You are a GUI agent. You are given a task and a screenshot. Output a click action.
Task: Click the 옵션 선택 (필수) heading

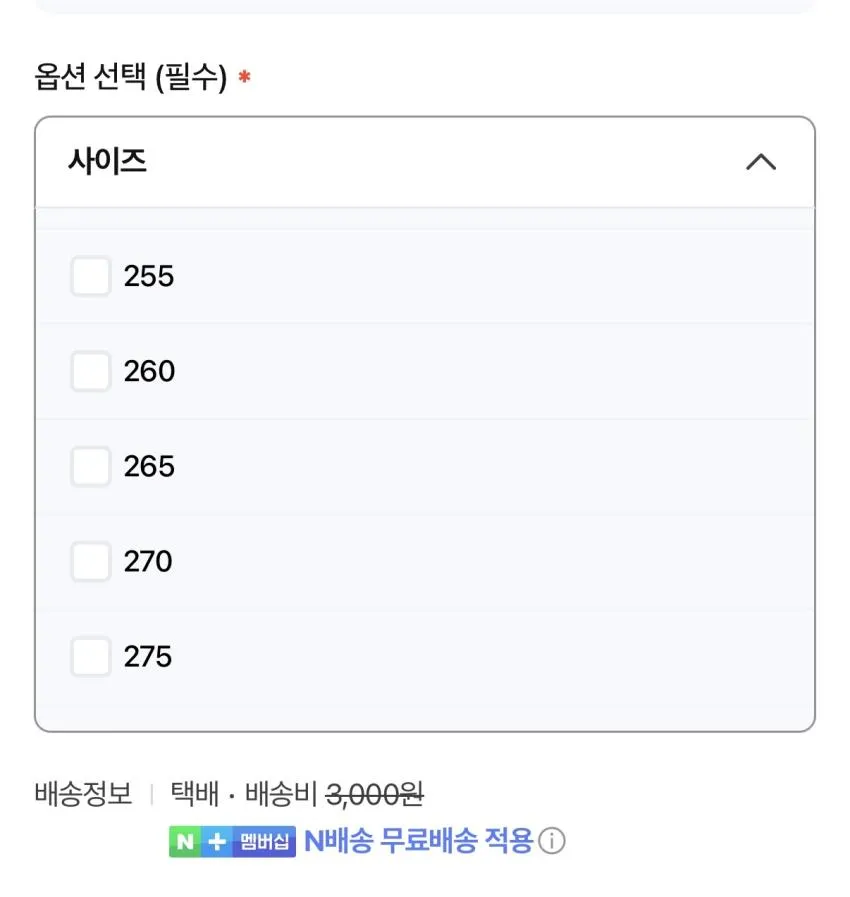131,77
